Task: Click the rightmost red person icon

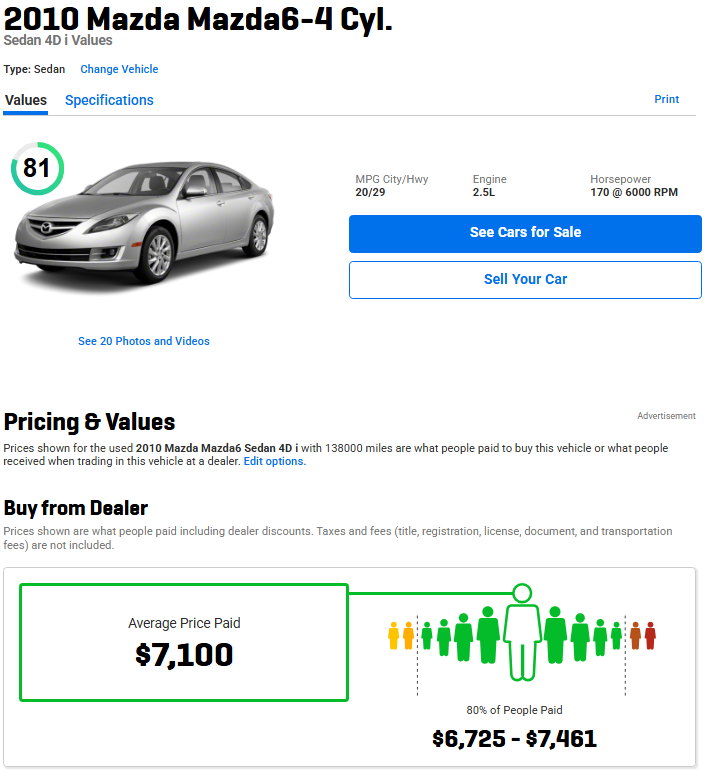Action: pyautogui.click(x=650, y=635)
